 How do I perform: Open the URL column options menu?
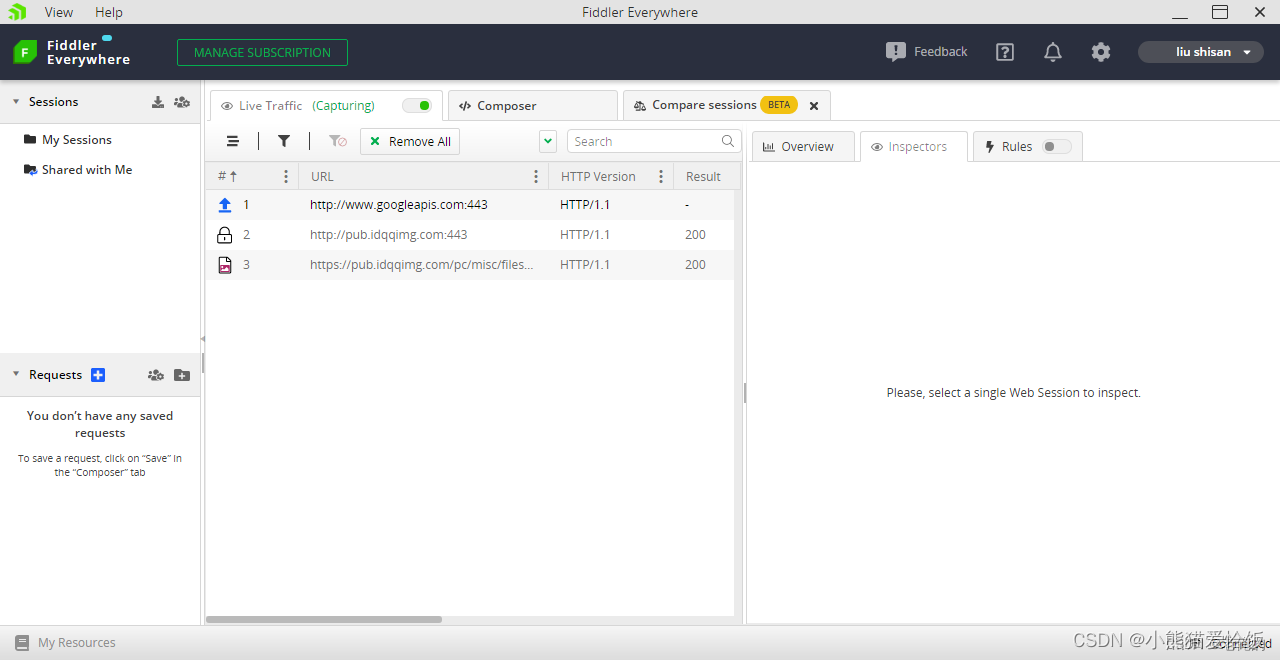536,177
